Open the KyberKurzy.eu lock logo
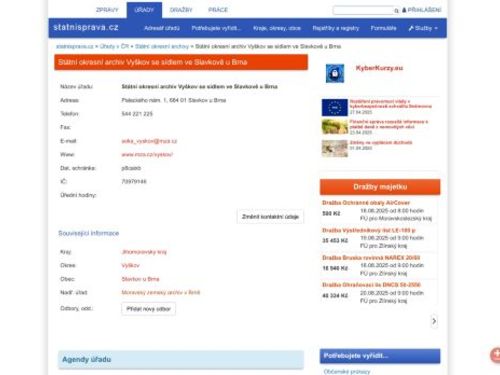 point(335,73)
